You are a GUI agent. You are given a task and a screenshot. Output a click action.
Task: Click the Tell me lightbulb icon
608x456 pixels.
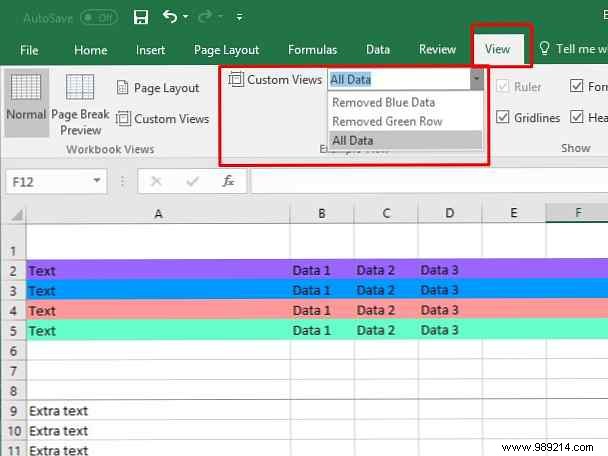click(x=544, y=49)
